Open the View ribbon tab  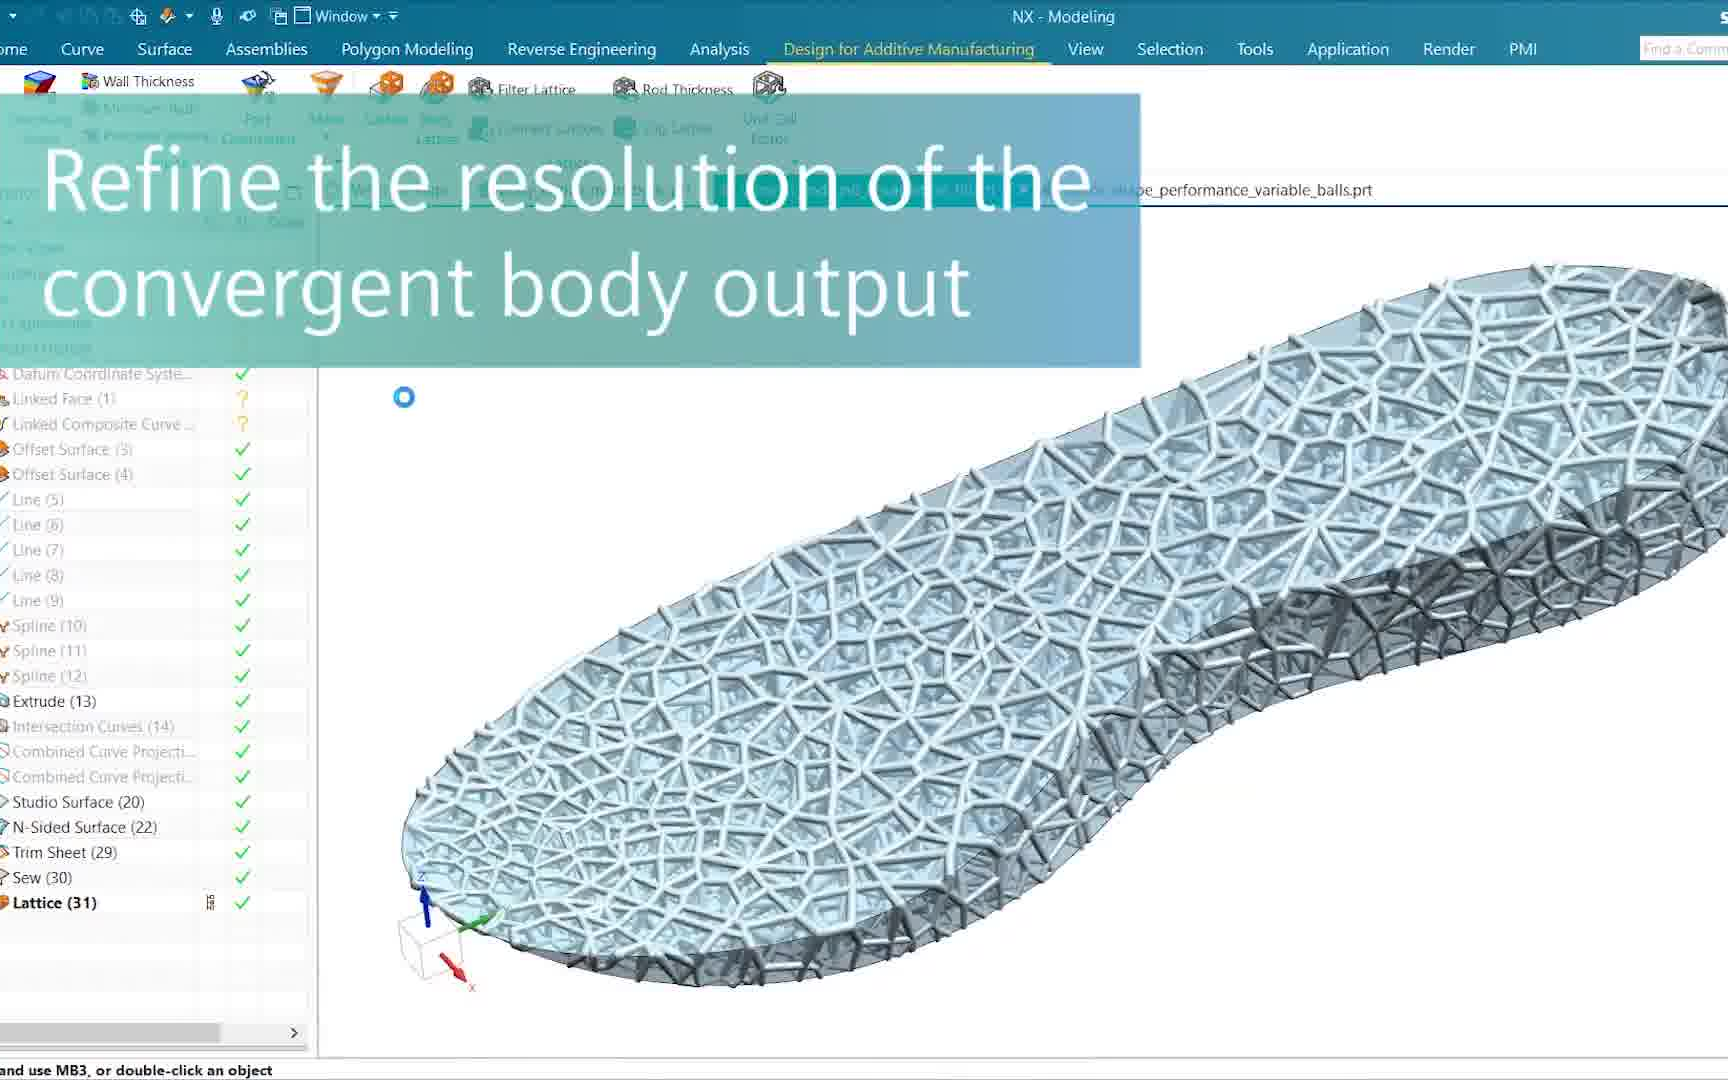[1085, 49]
